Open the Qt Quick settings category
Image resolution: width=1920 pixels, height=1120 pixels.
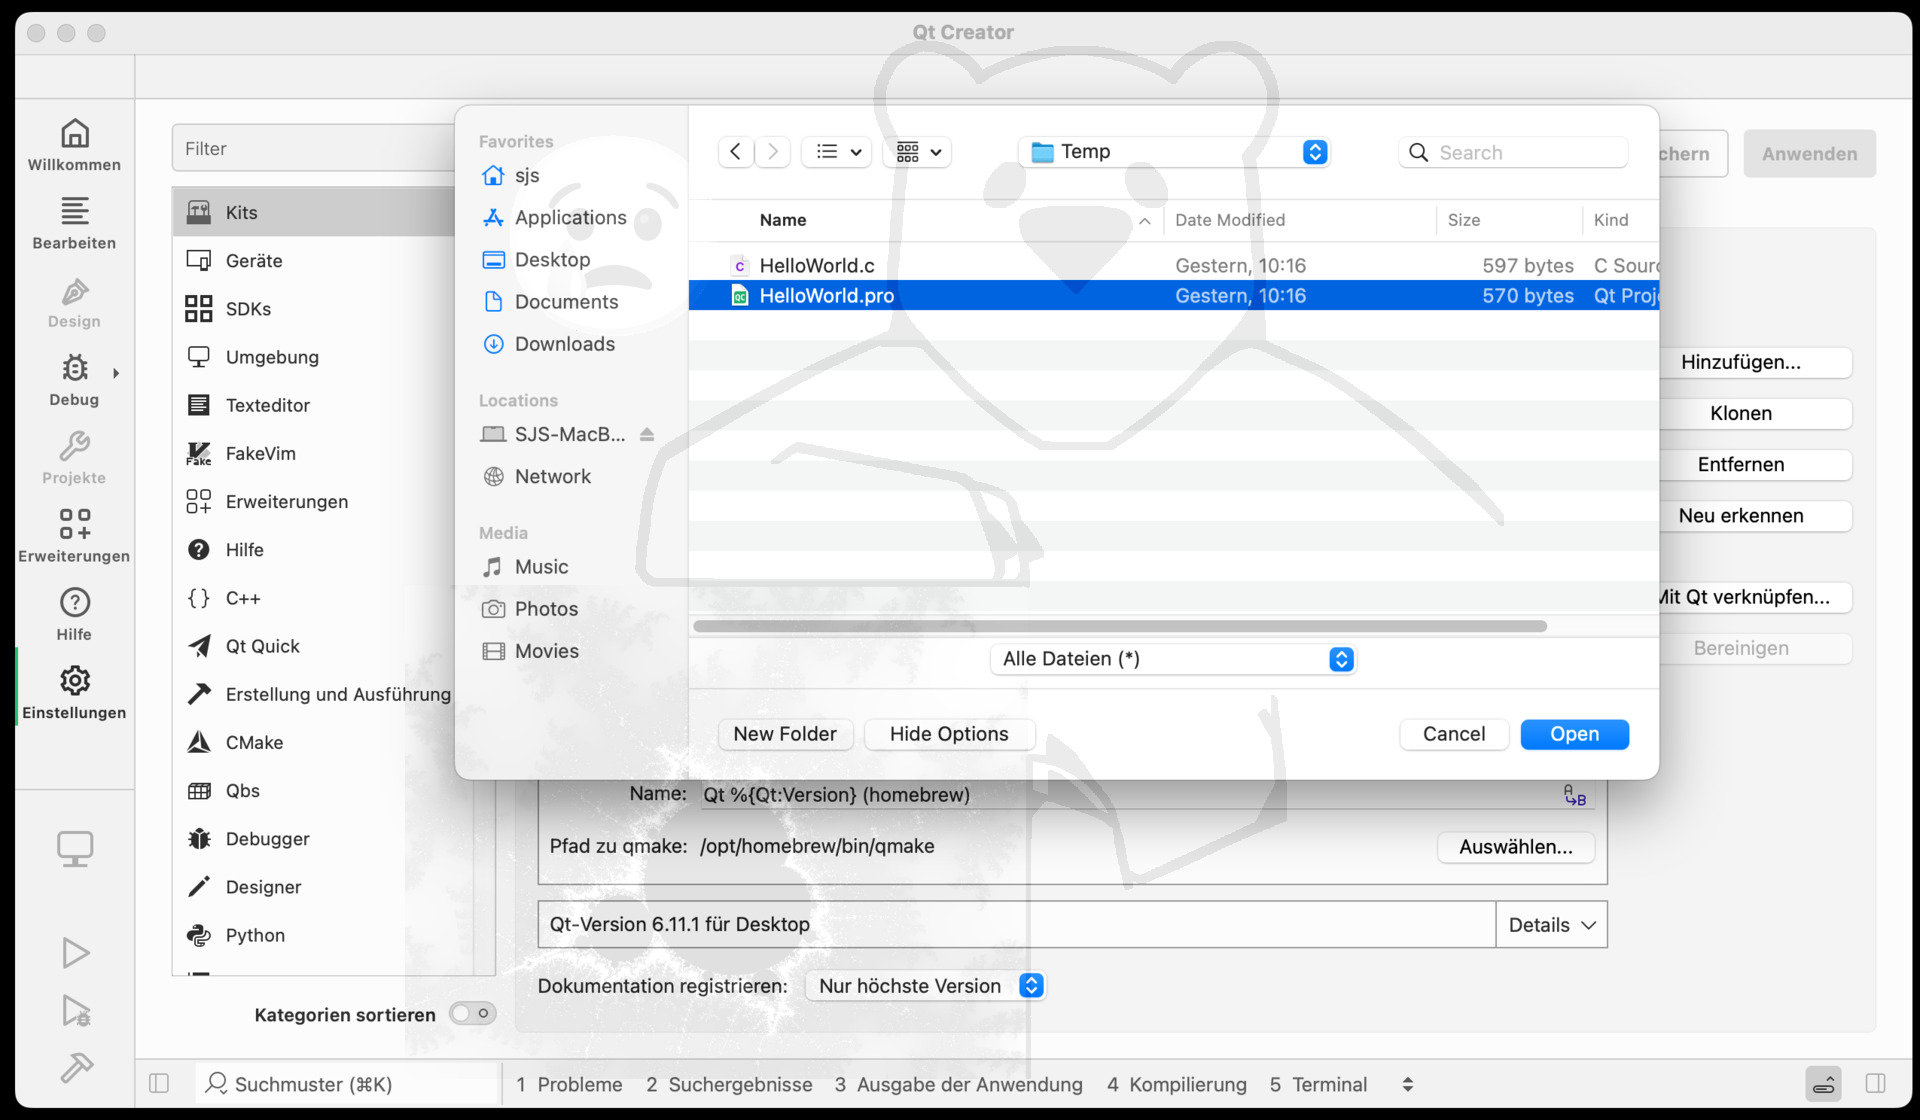pos(314,646)
